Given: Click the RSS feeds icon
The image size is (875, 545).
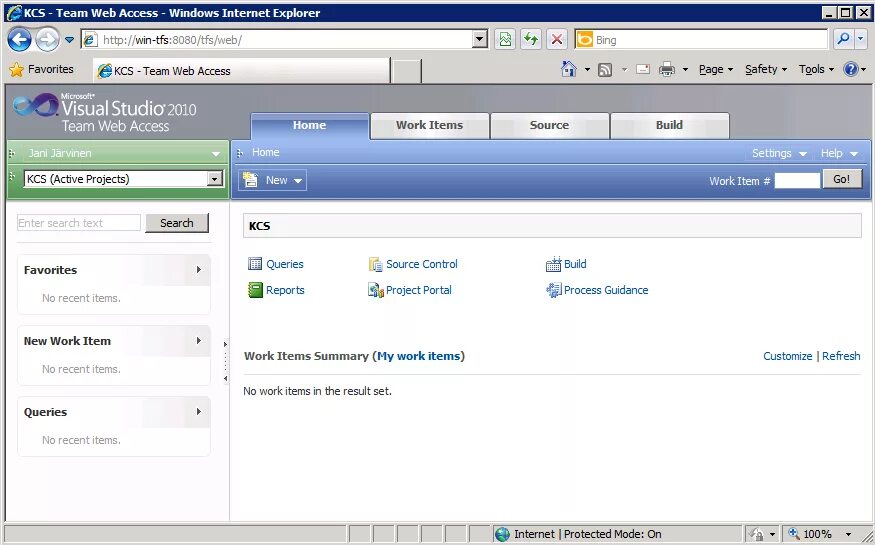Looking at the screenshot, I should pyautogui.click(x=605, y=70).
